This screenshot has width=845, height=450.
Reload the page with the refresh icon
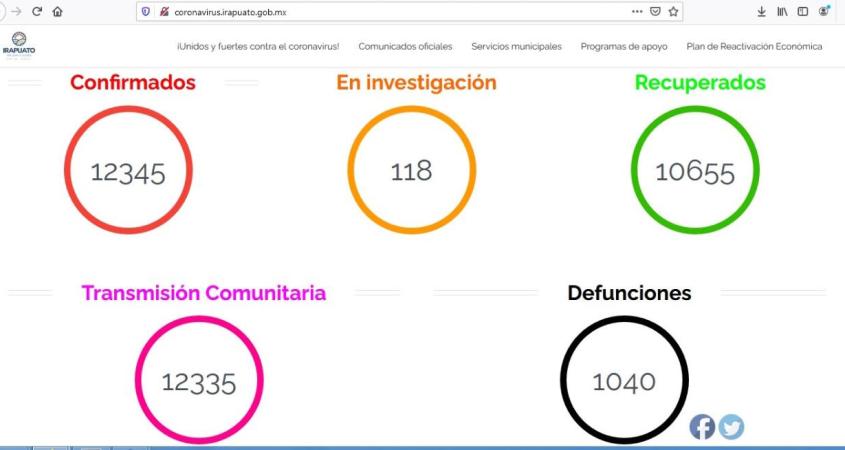pyautogui.click(x=37, y=11)
